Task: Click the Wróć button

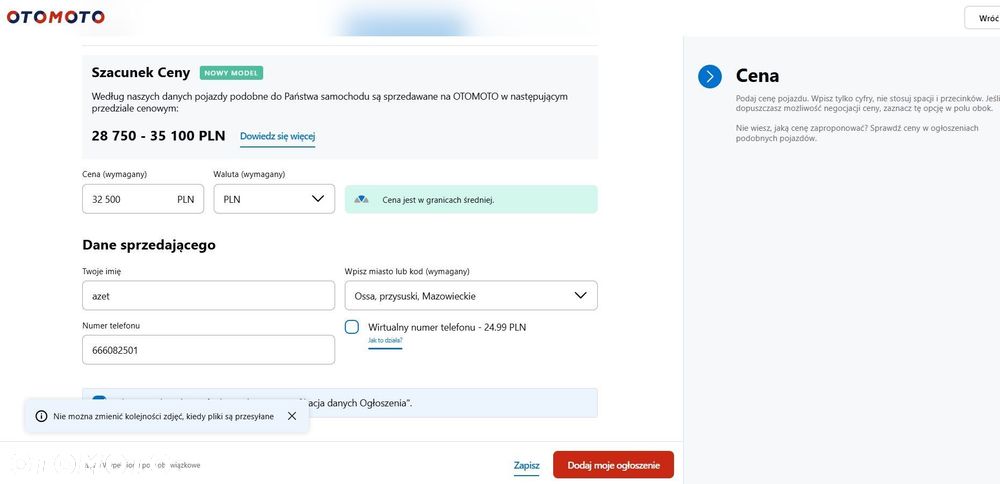Action: pos(983,18)
